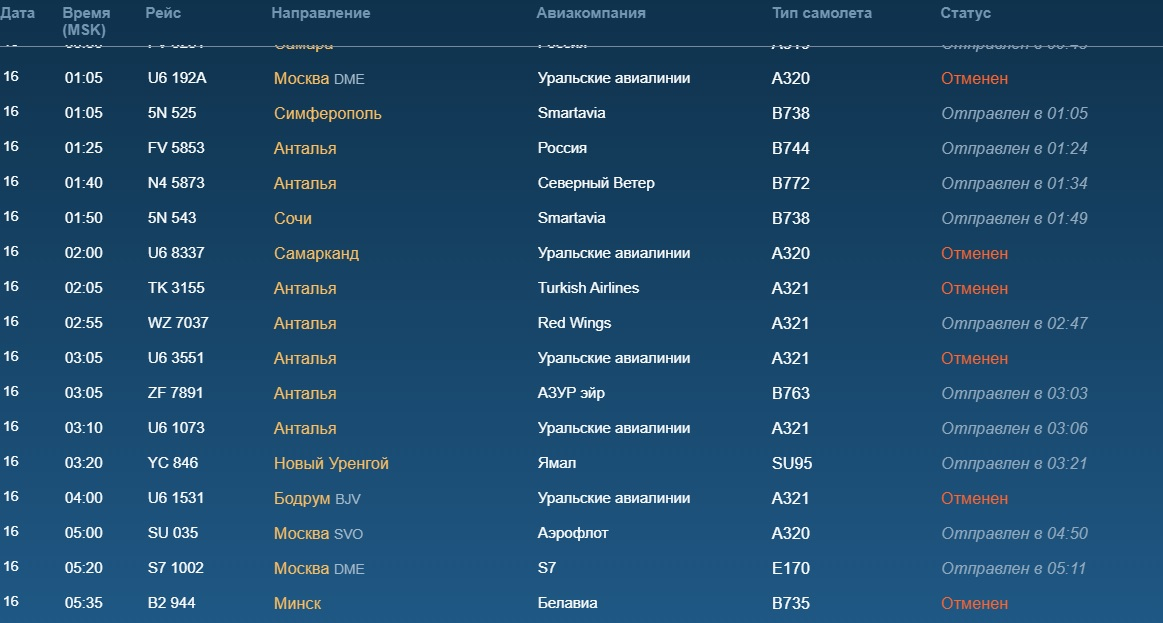The image size is (1163, 623).
Task: Click flight number U6 1073
Action: (x=176, y=427)
